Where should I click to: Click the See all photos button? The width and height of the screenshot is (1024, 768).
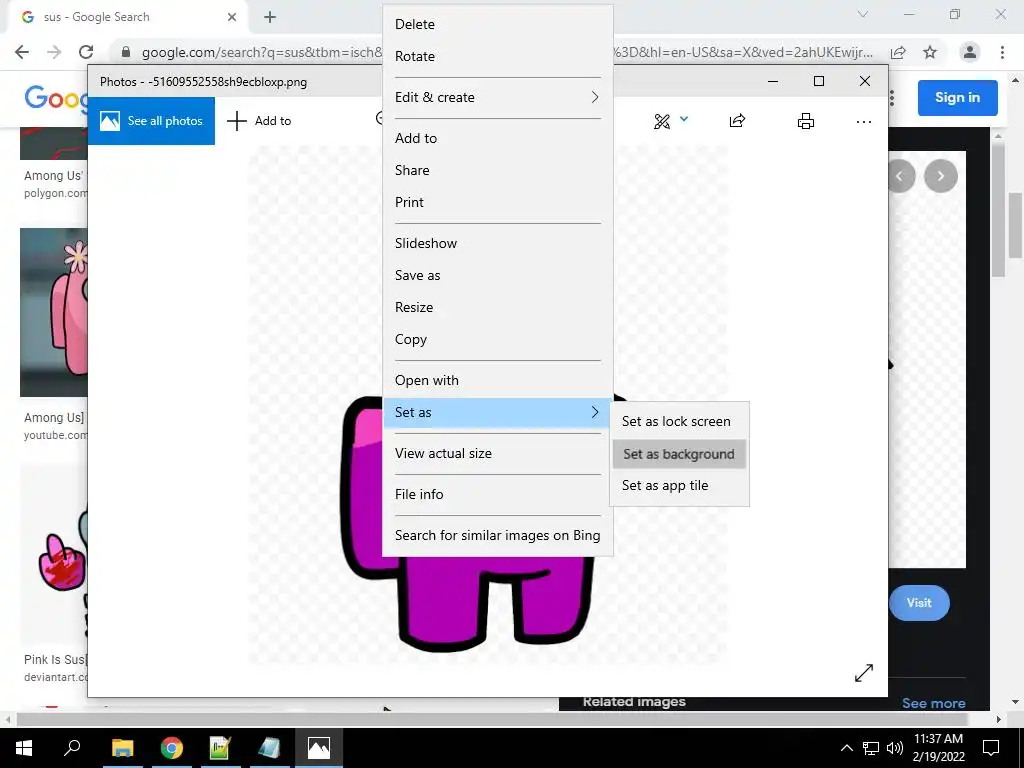tap(151, 121)
